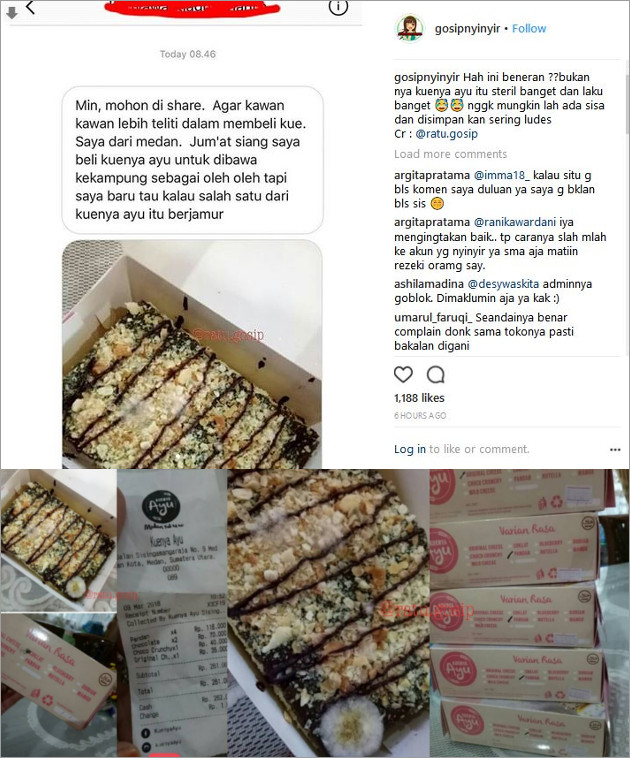Click the 1,188 likes count
The image size is (630, 758).
click(x=419, y=398)
